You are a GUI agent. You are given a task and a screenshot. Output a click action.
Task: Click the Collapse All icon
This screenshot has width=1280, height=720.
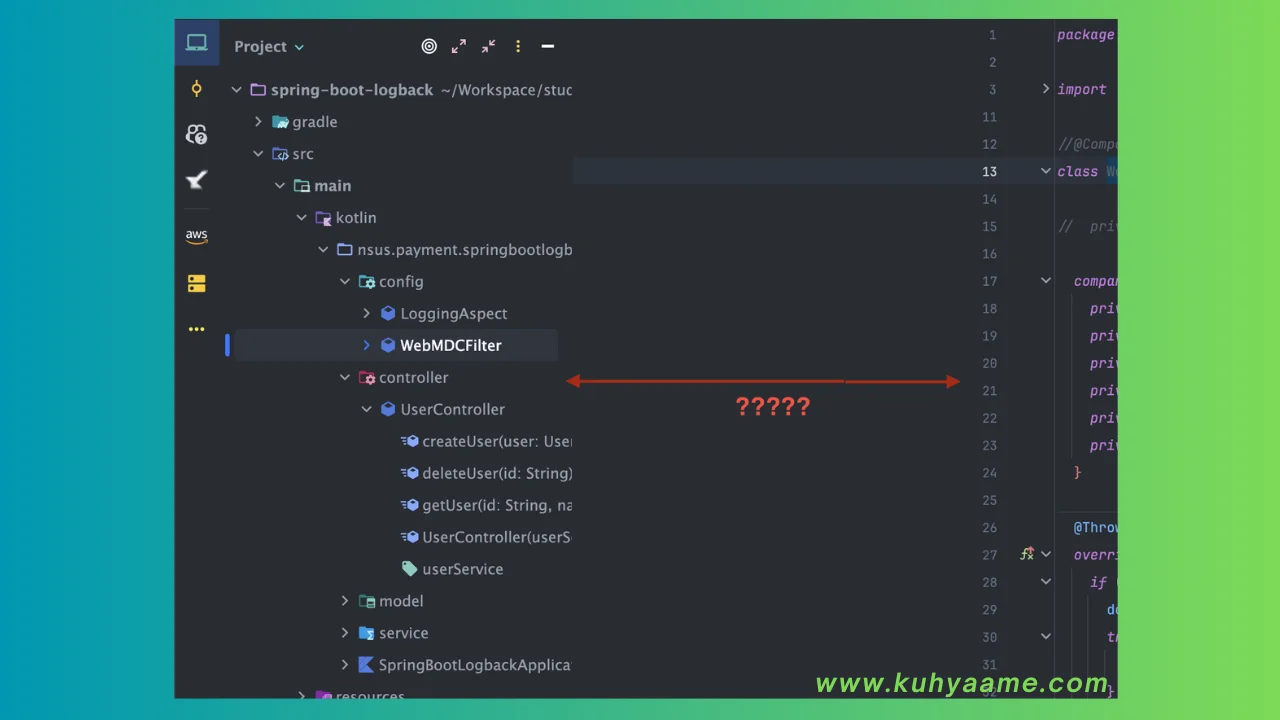pyautogui.click(x=488, y=46)
